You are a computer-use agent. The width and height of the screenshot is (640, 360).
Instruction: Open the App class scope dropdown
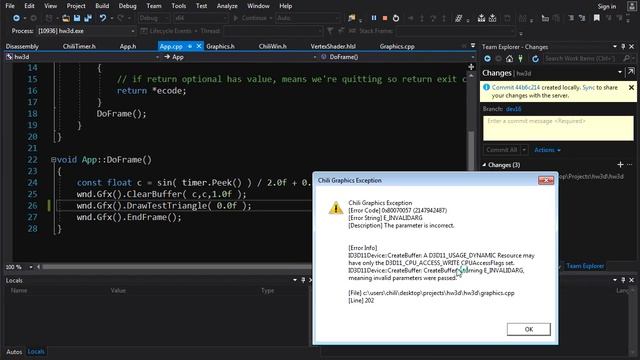(315, 57)
